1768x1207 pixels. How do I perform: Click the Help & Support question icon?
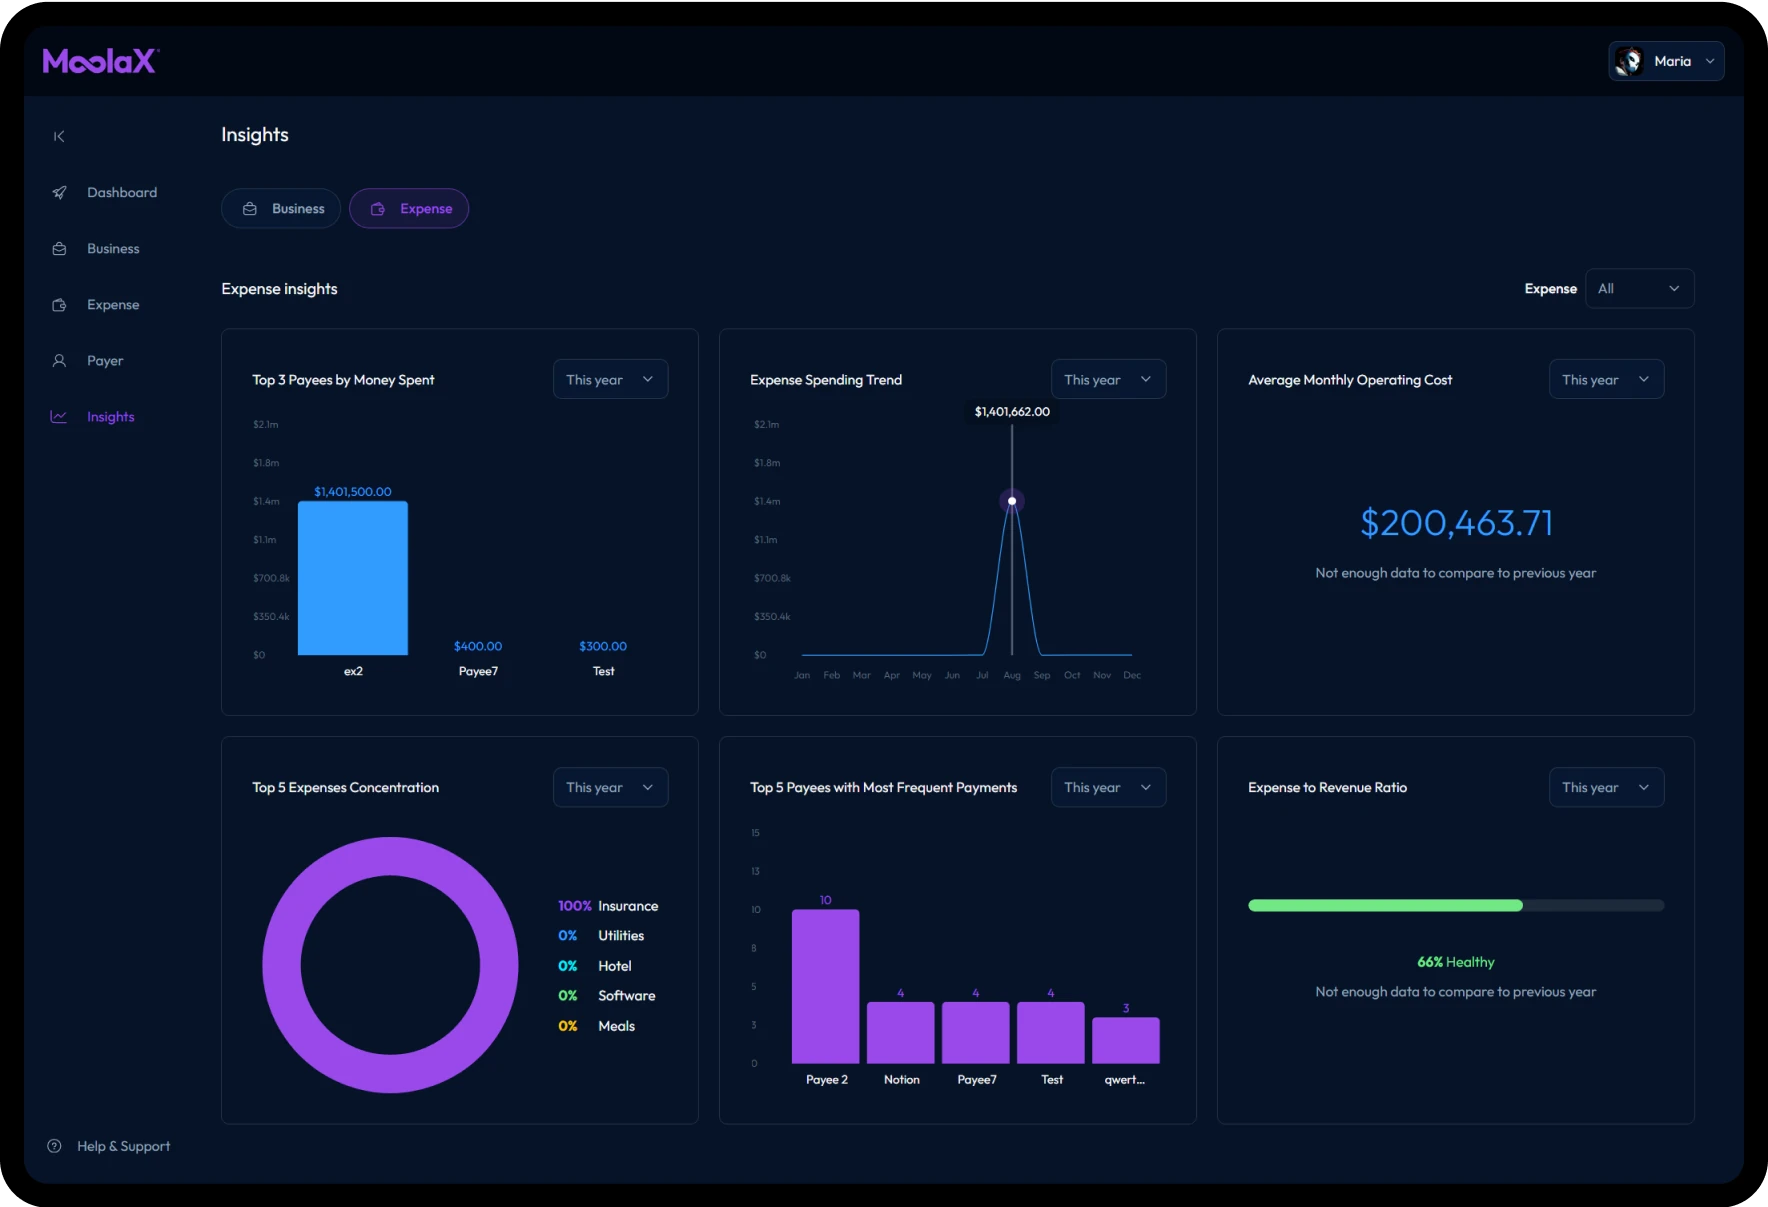pyautogui.click(x=55, y=1146)
